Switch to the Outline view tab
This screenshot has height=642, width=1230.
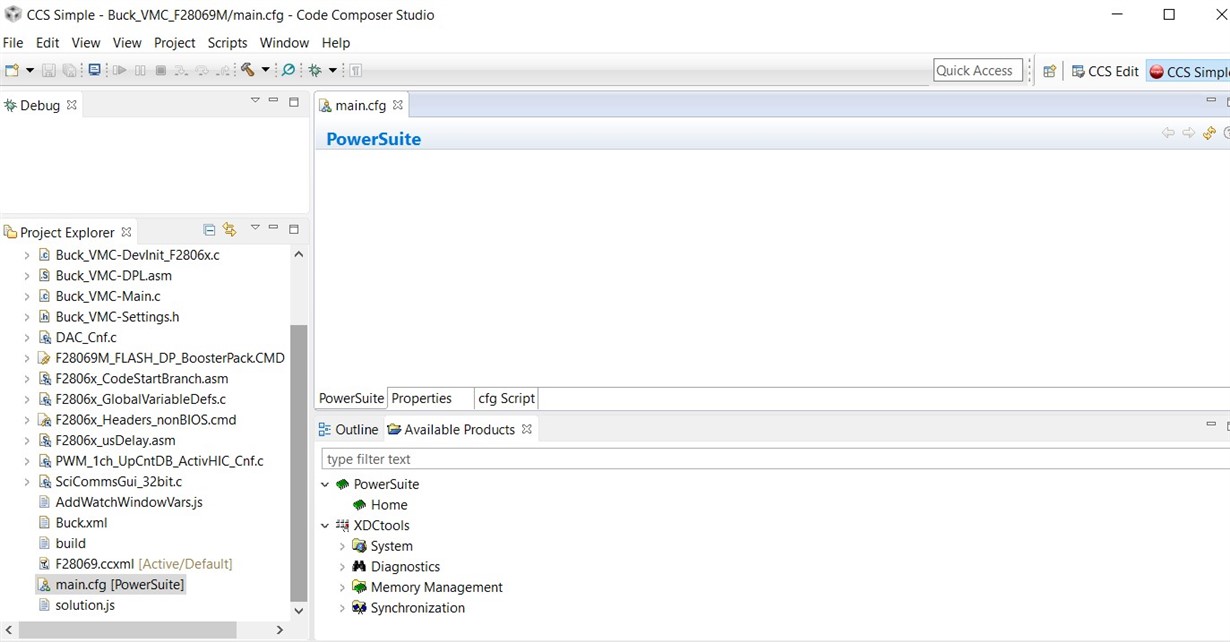[348, 429]
